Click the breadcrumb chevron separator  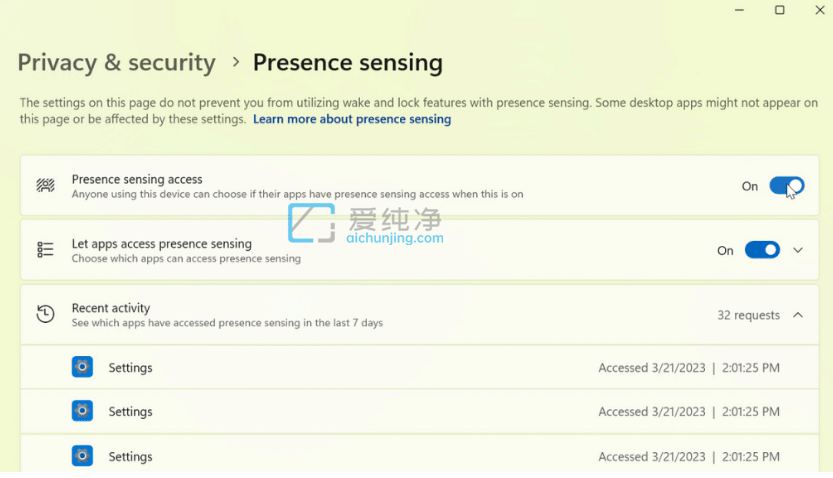click(x=236, y=62)
